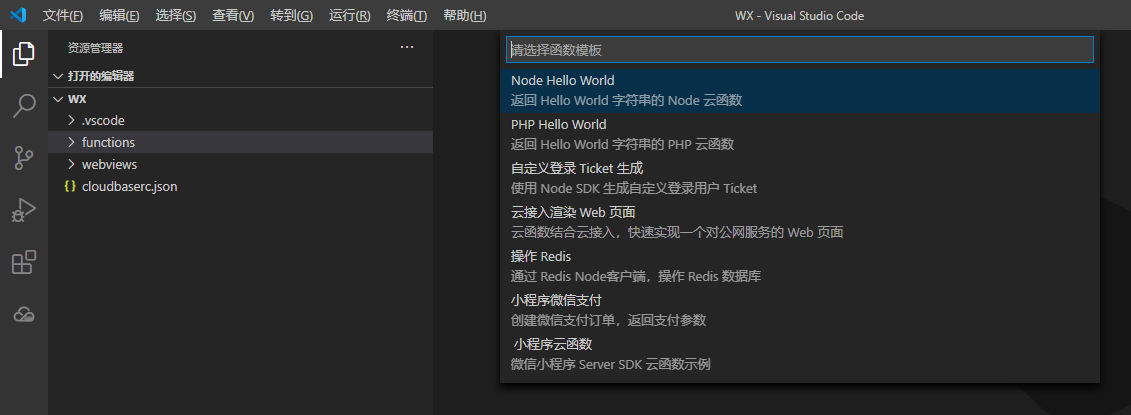Expand the webviews folder chevron
Viewport: 1131px width, 415px height.
(x=71, y=165)
